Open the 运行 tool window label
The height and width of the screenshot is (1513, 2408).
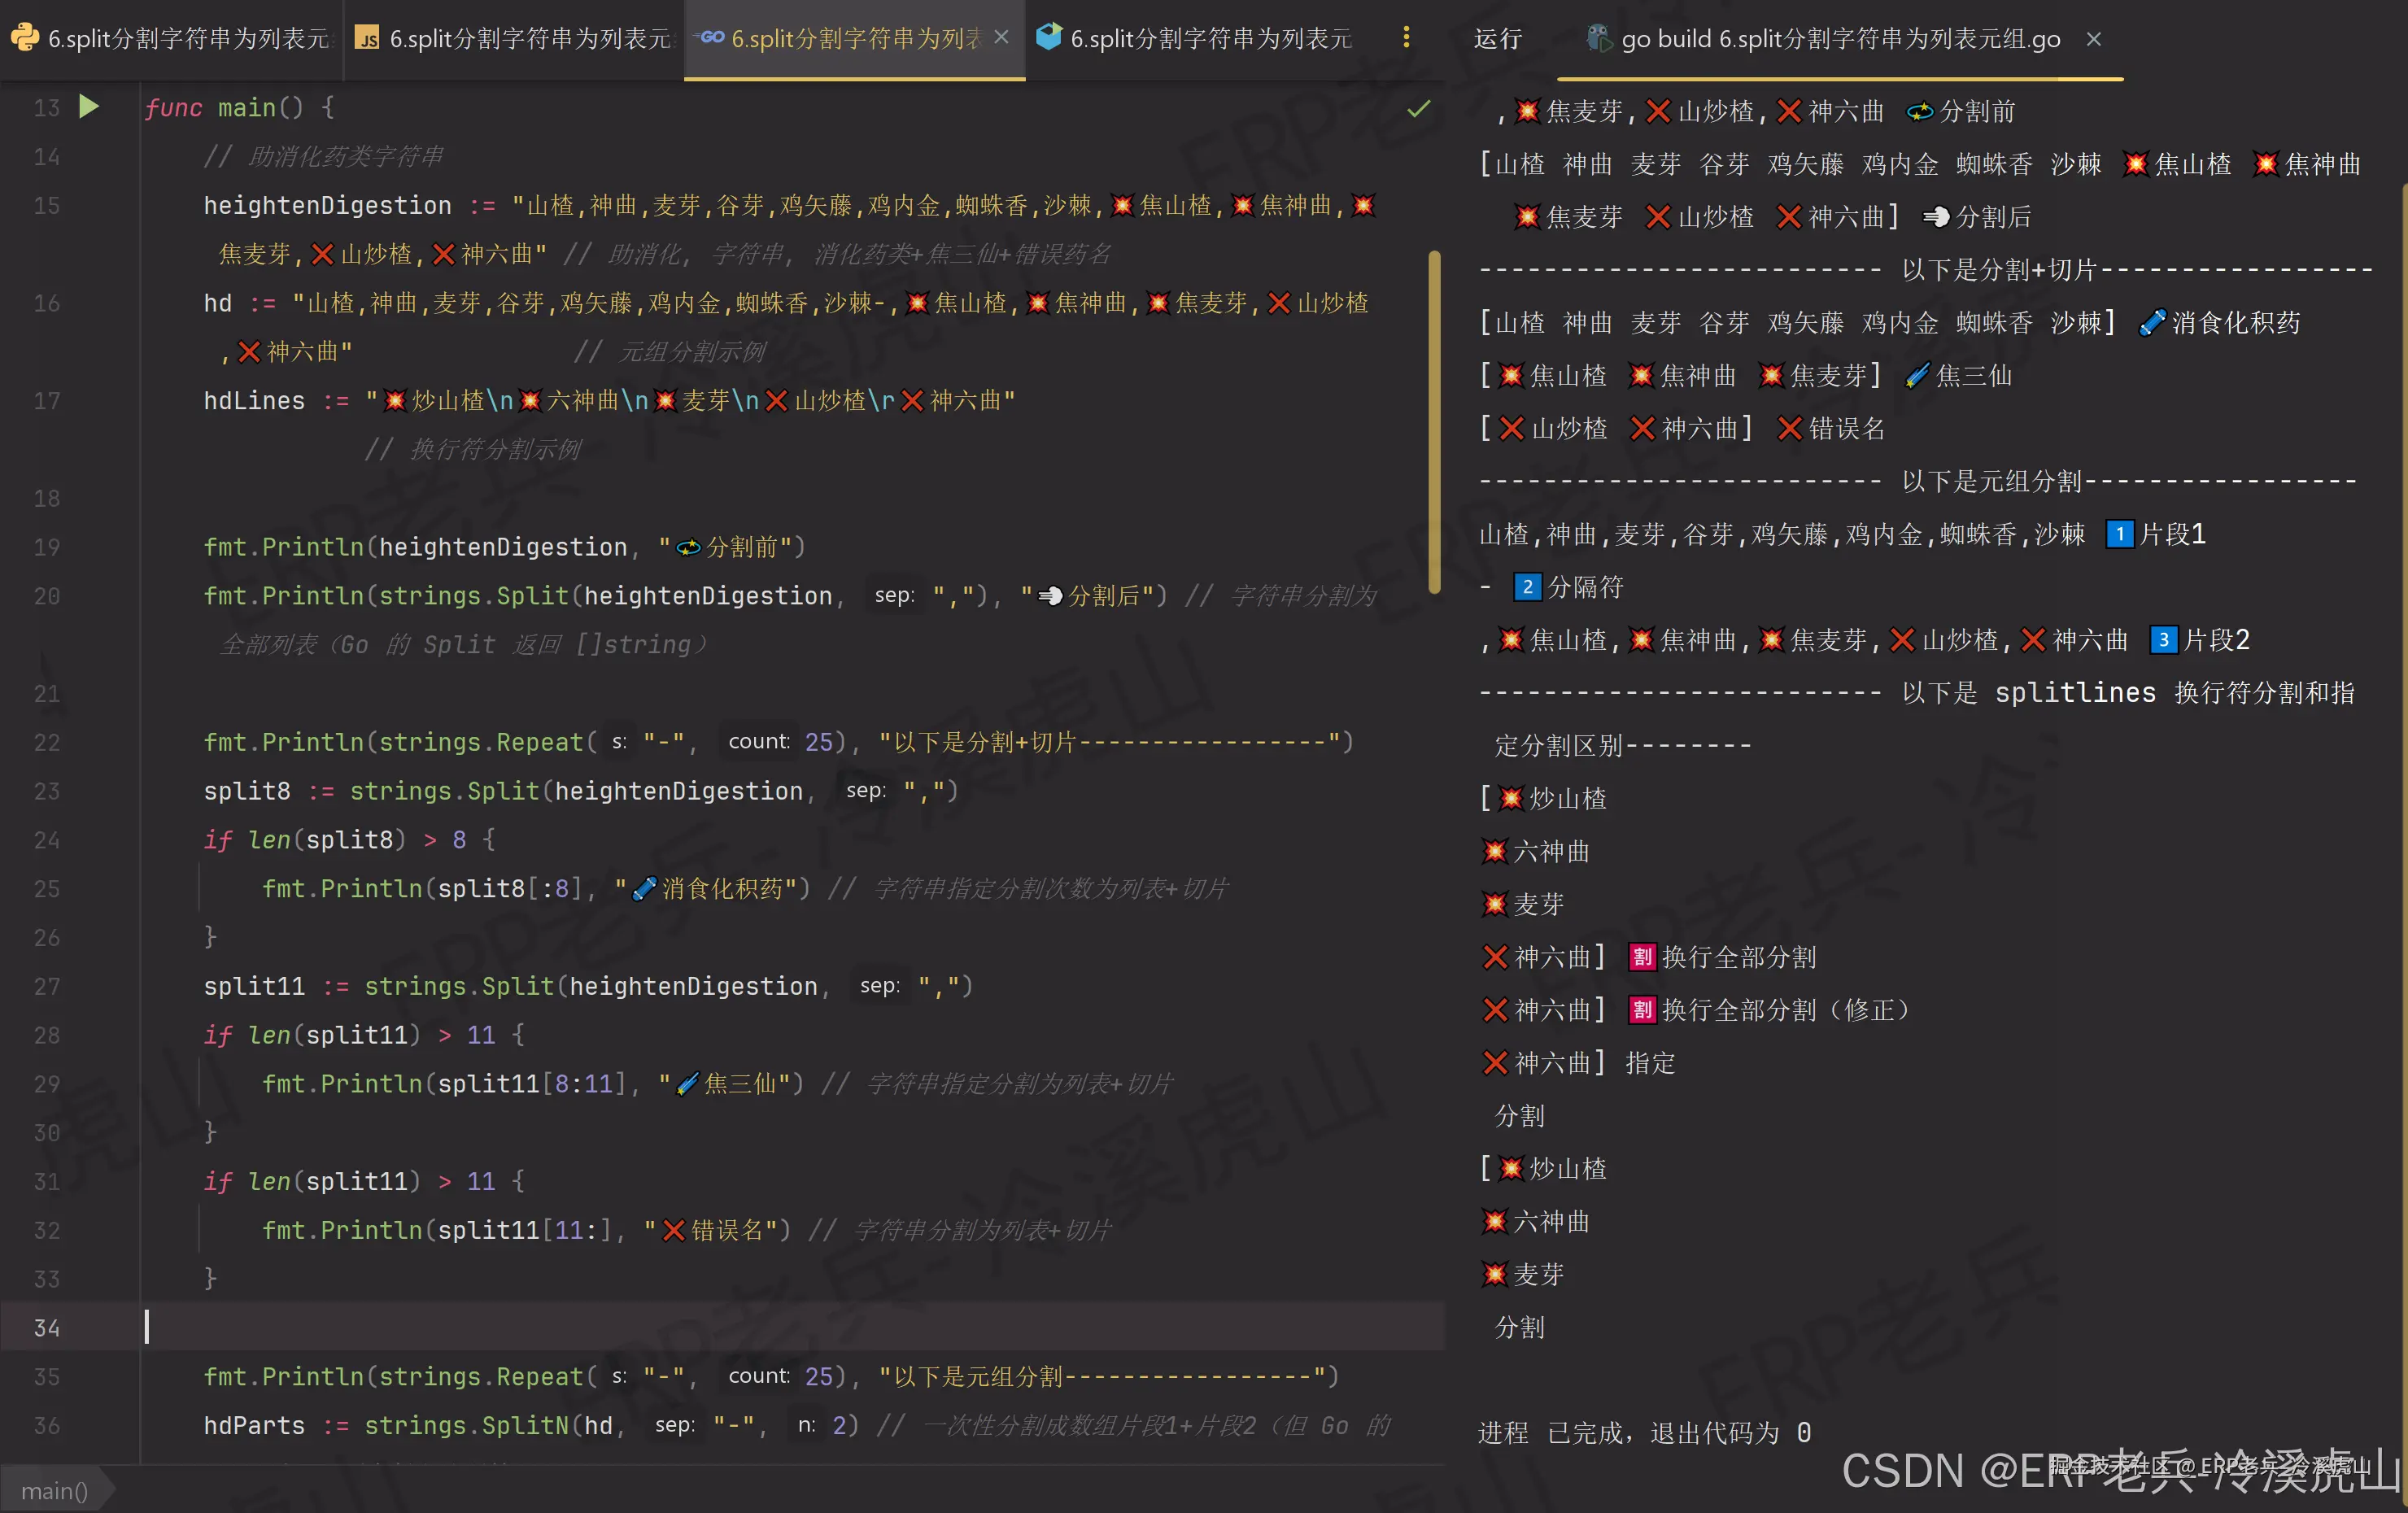click(1497, 38)
